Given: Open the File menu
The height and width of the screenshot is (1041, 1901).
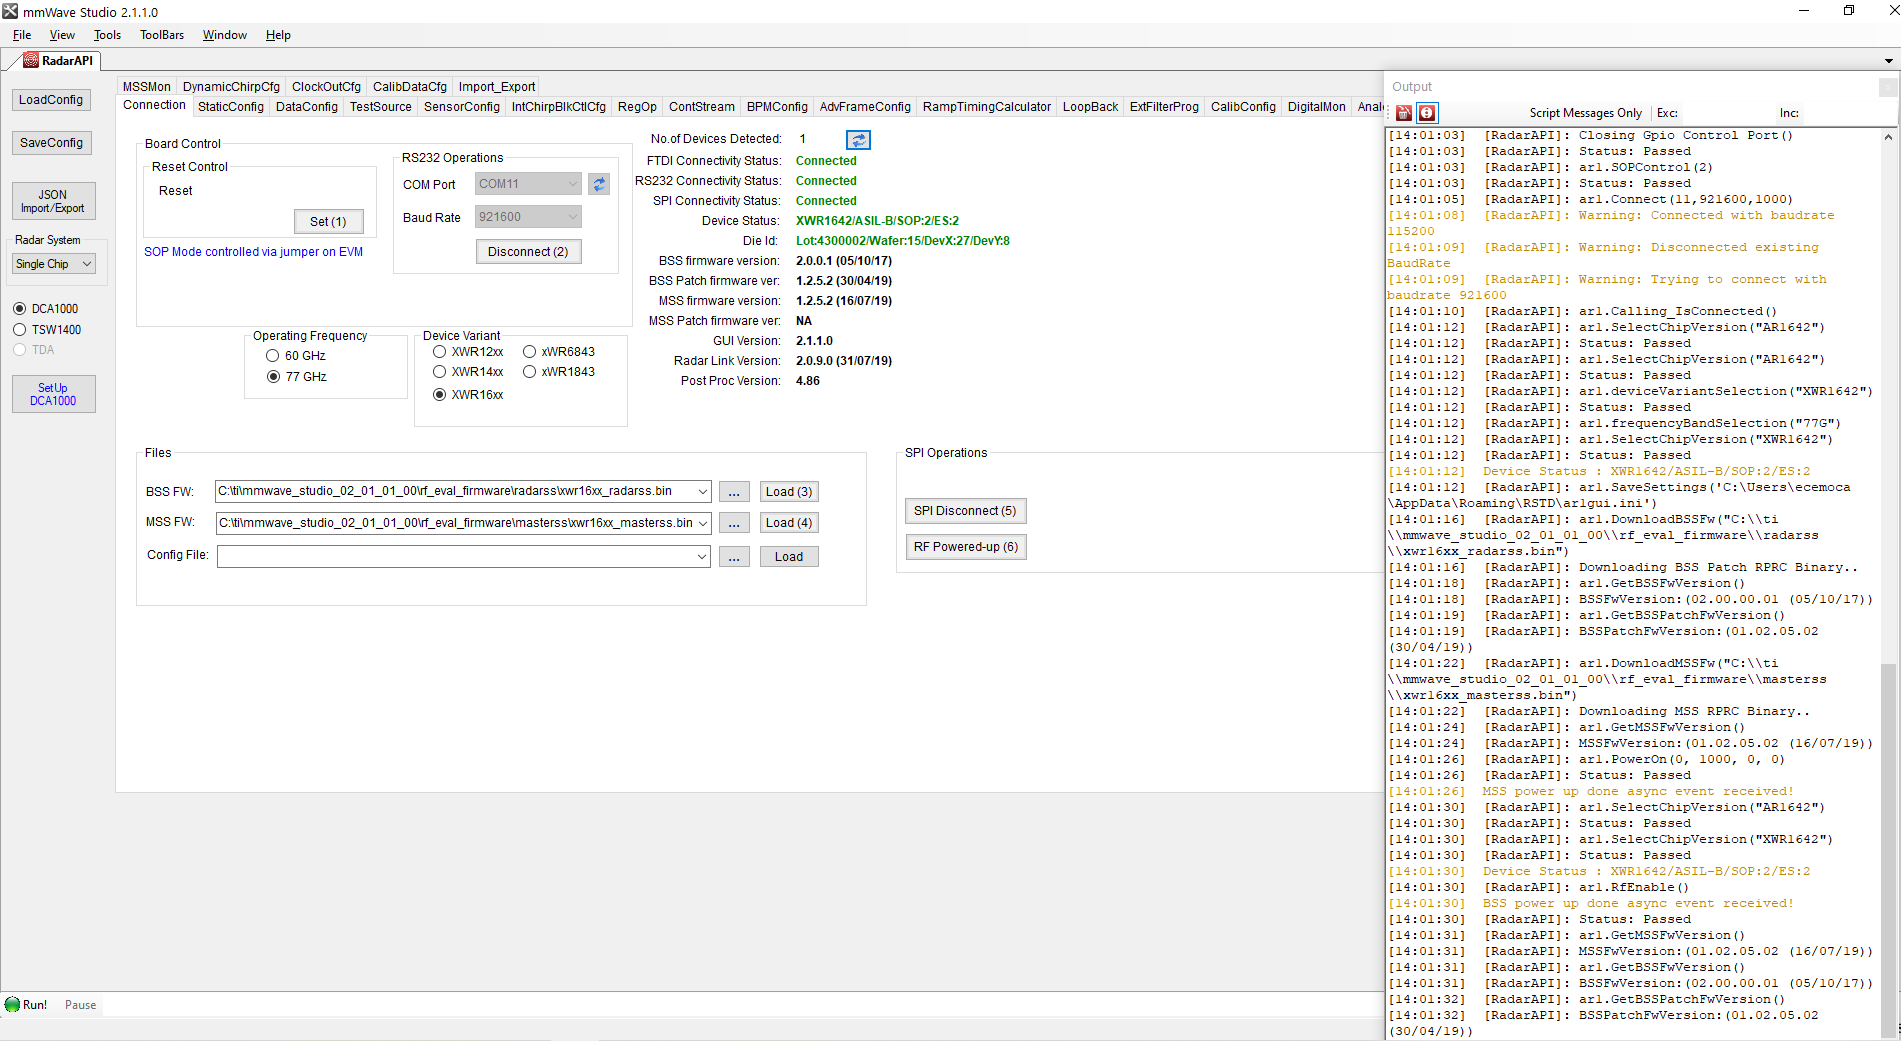Looking at the screenshot, I should tap(22, 35).
